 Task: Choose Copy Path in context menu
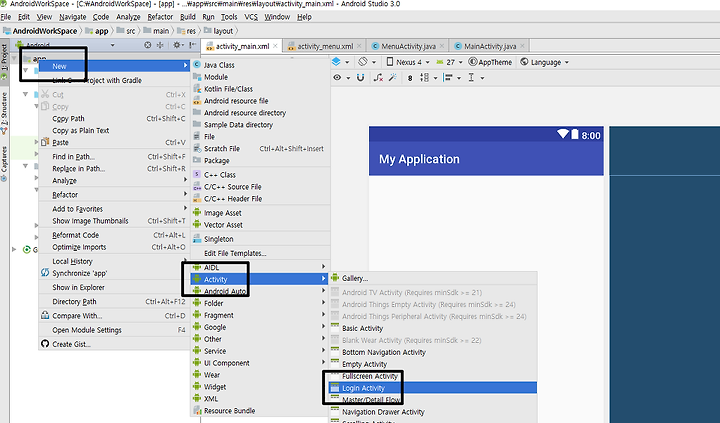(x=114, y=118)
